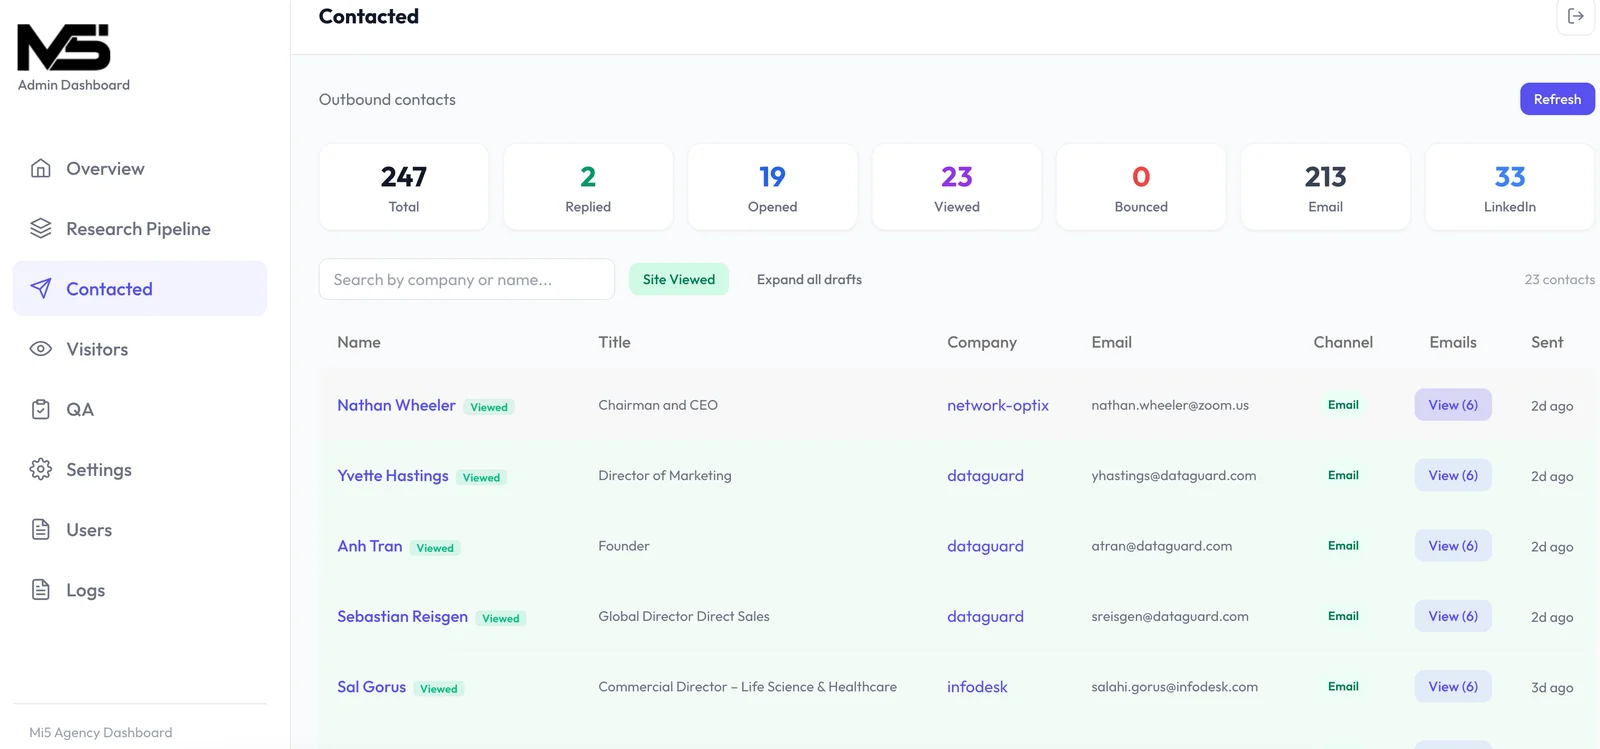Click View (6) for Yvette Hastings

(1453, 475)
